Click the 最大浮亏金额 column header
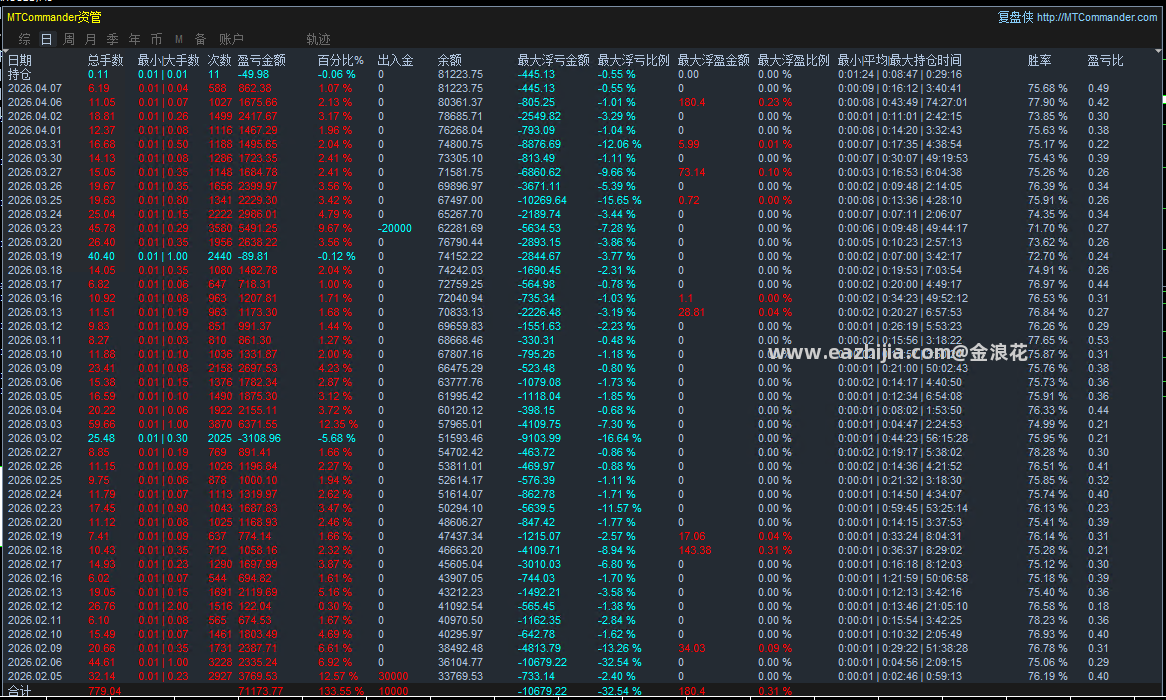Screen dimensions: 1166x700 point(553,60)
